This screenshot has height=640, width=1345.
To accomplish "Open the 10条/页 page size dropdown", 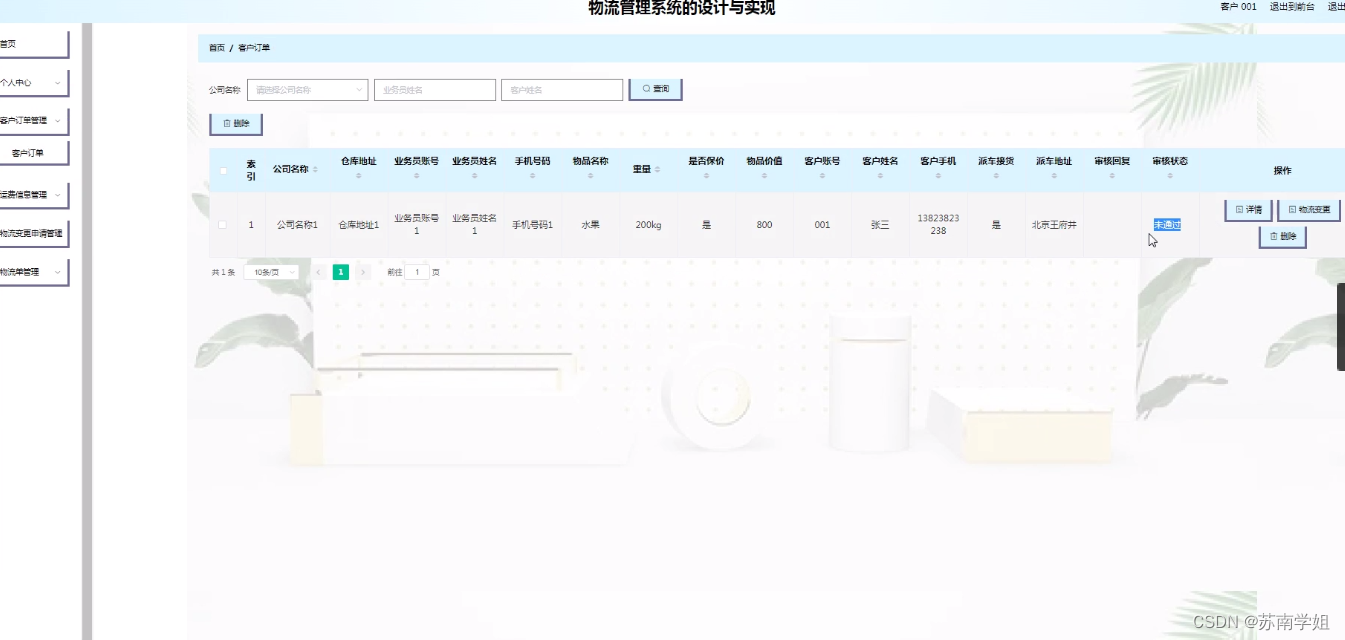I will click(270, 271).
